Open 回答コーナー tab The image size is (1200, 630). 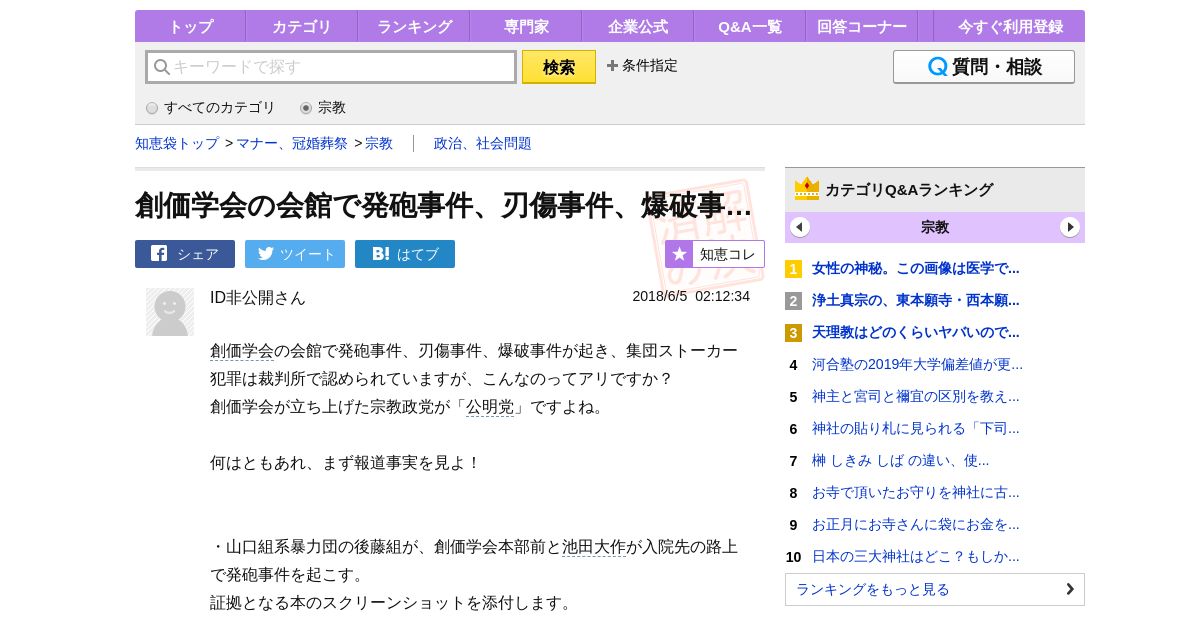pyautogui.click(x=861, y=27)
